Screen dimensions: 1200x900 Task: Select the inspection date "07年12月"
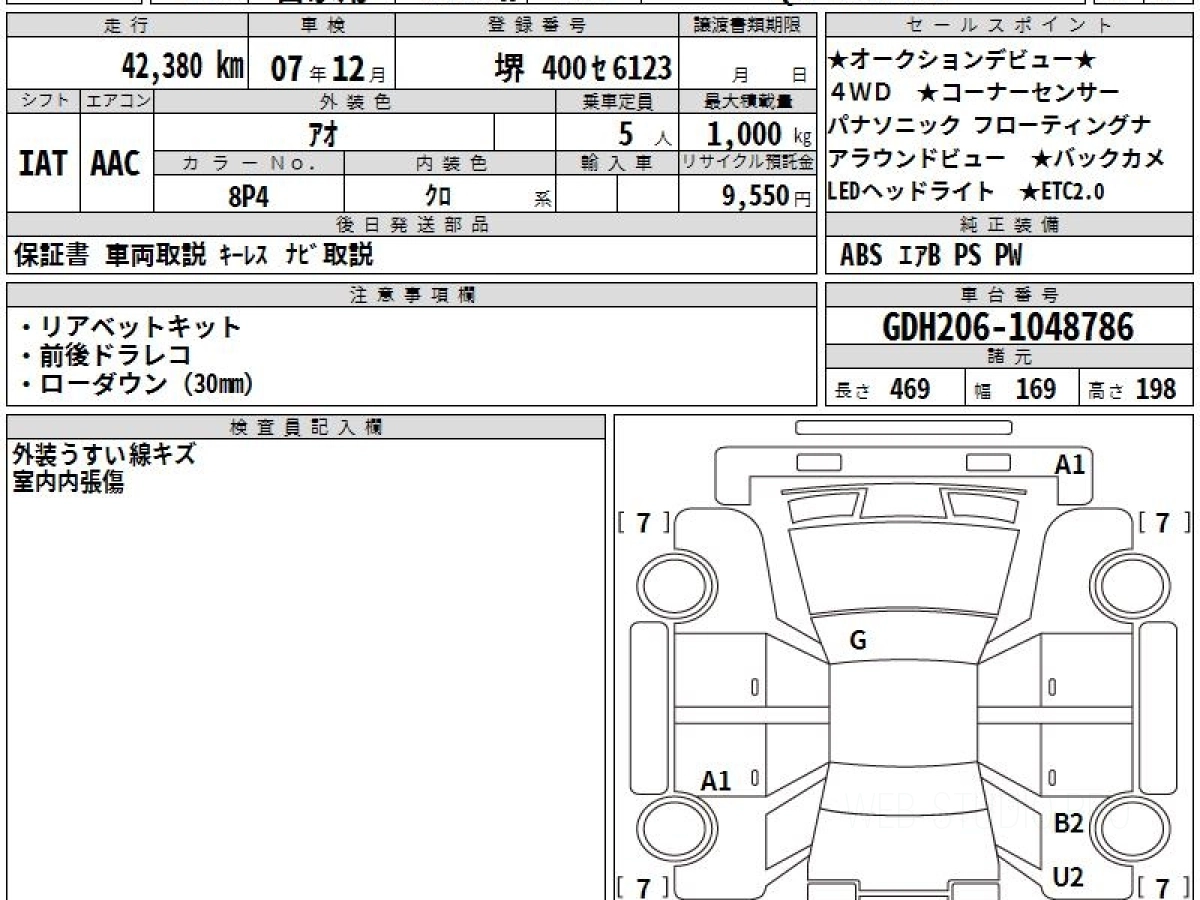pyautogui.click(x=328, y=69)
